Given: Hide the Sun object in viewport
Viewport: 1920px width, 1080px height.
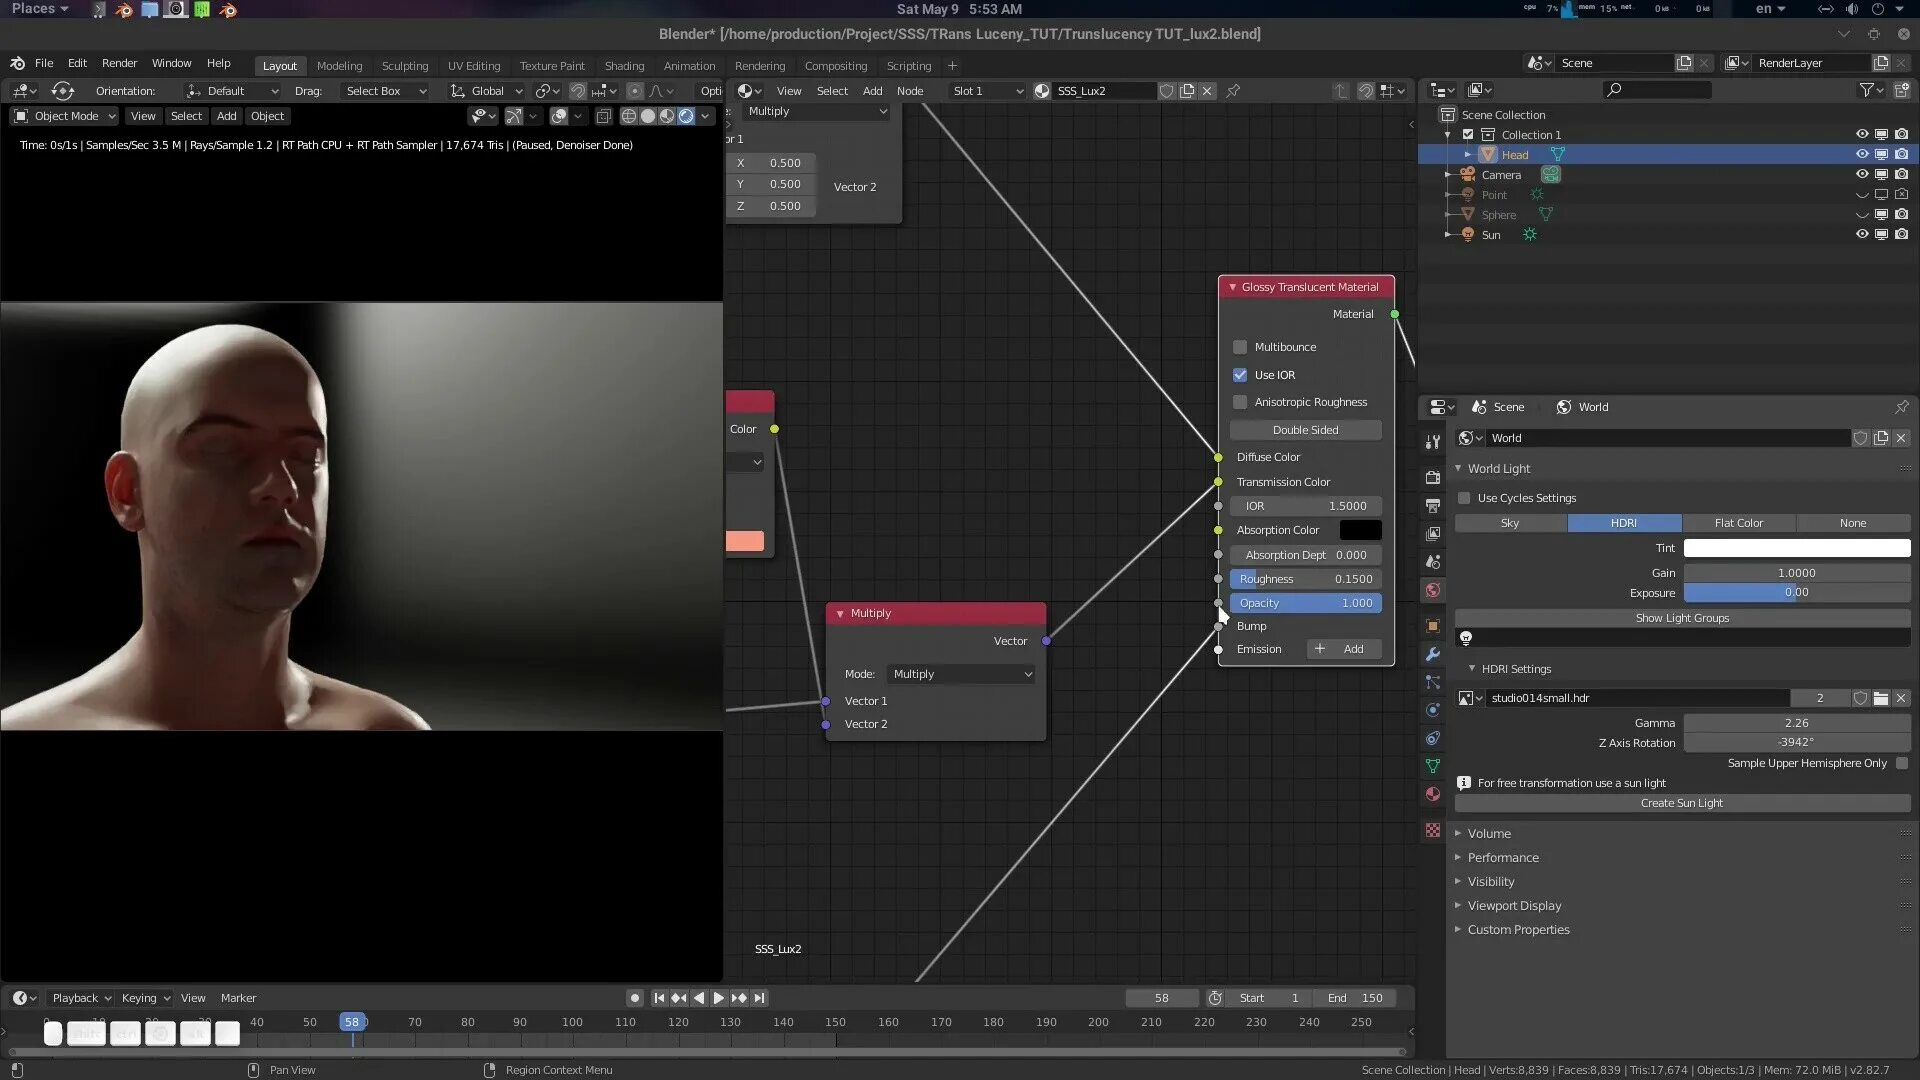Looking at the screenshot, I should pyautogui.click(x=1862, y=235).
